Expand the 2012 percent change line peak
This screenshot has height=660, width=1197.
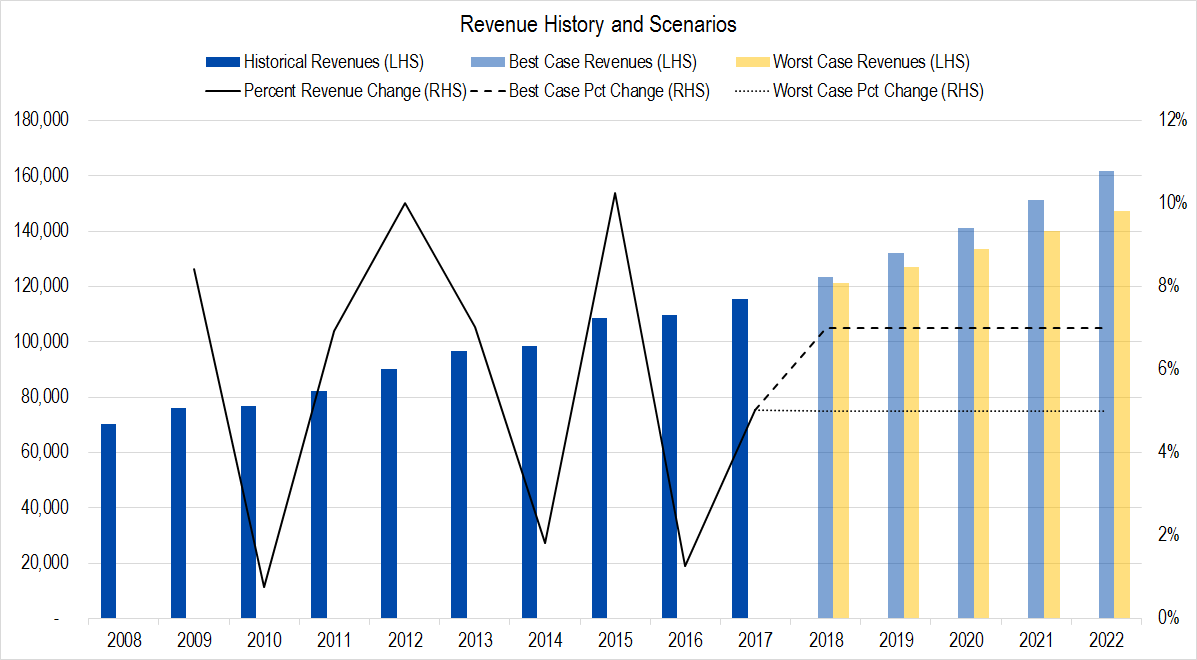404,203
